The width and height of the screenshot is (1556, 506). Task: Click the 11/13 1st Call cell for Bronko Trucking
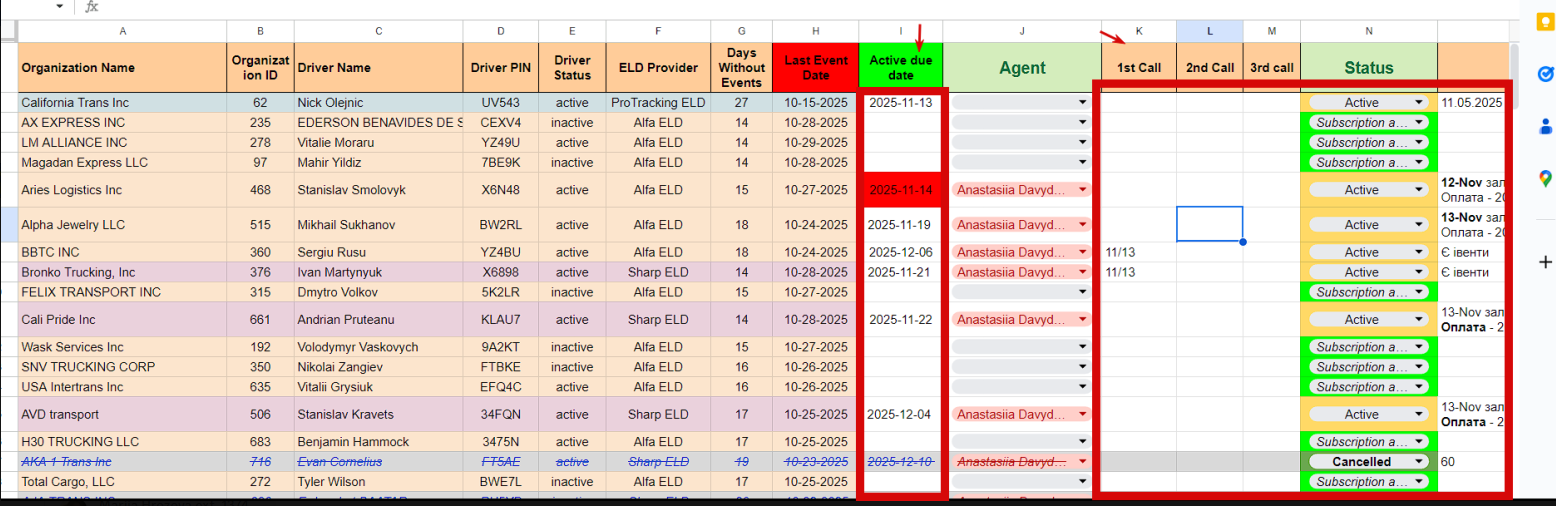tap(1139, 272)
